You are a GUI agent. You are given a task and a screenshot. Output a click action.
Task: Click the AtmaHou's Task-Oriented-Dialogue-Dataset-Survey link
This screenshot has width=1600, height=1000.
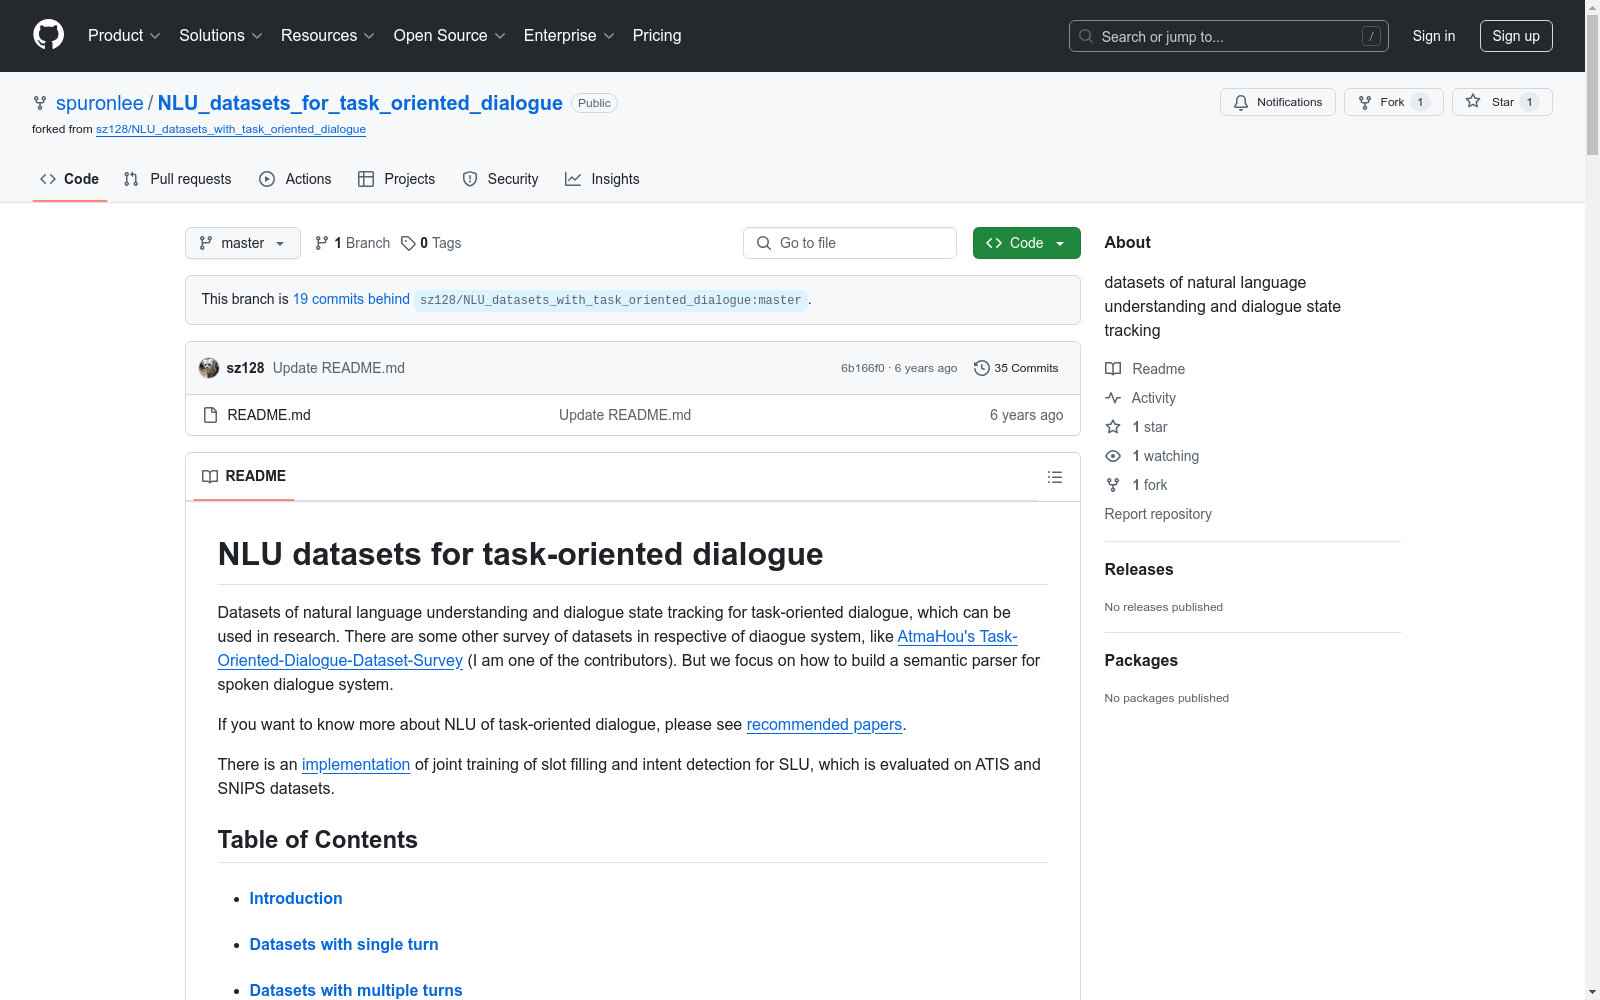pyautogui.click(x=618, y=648)
